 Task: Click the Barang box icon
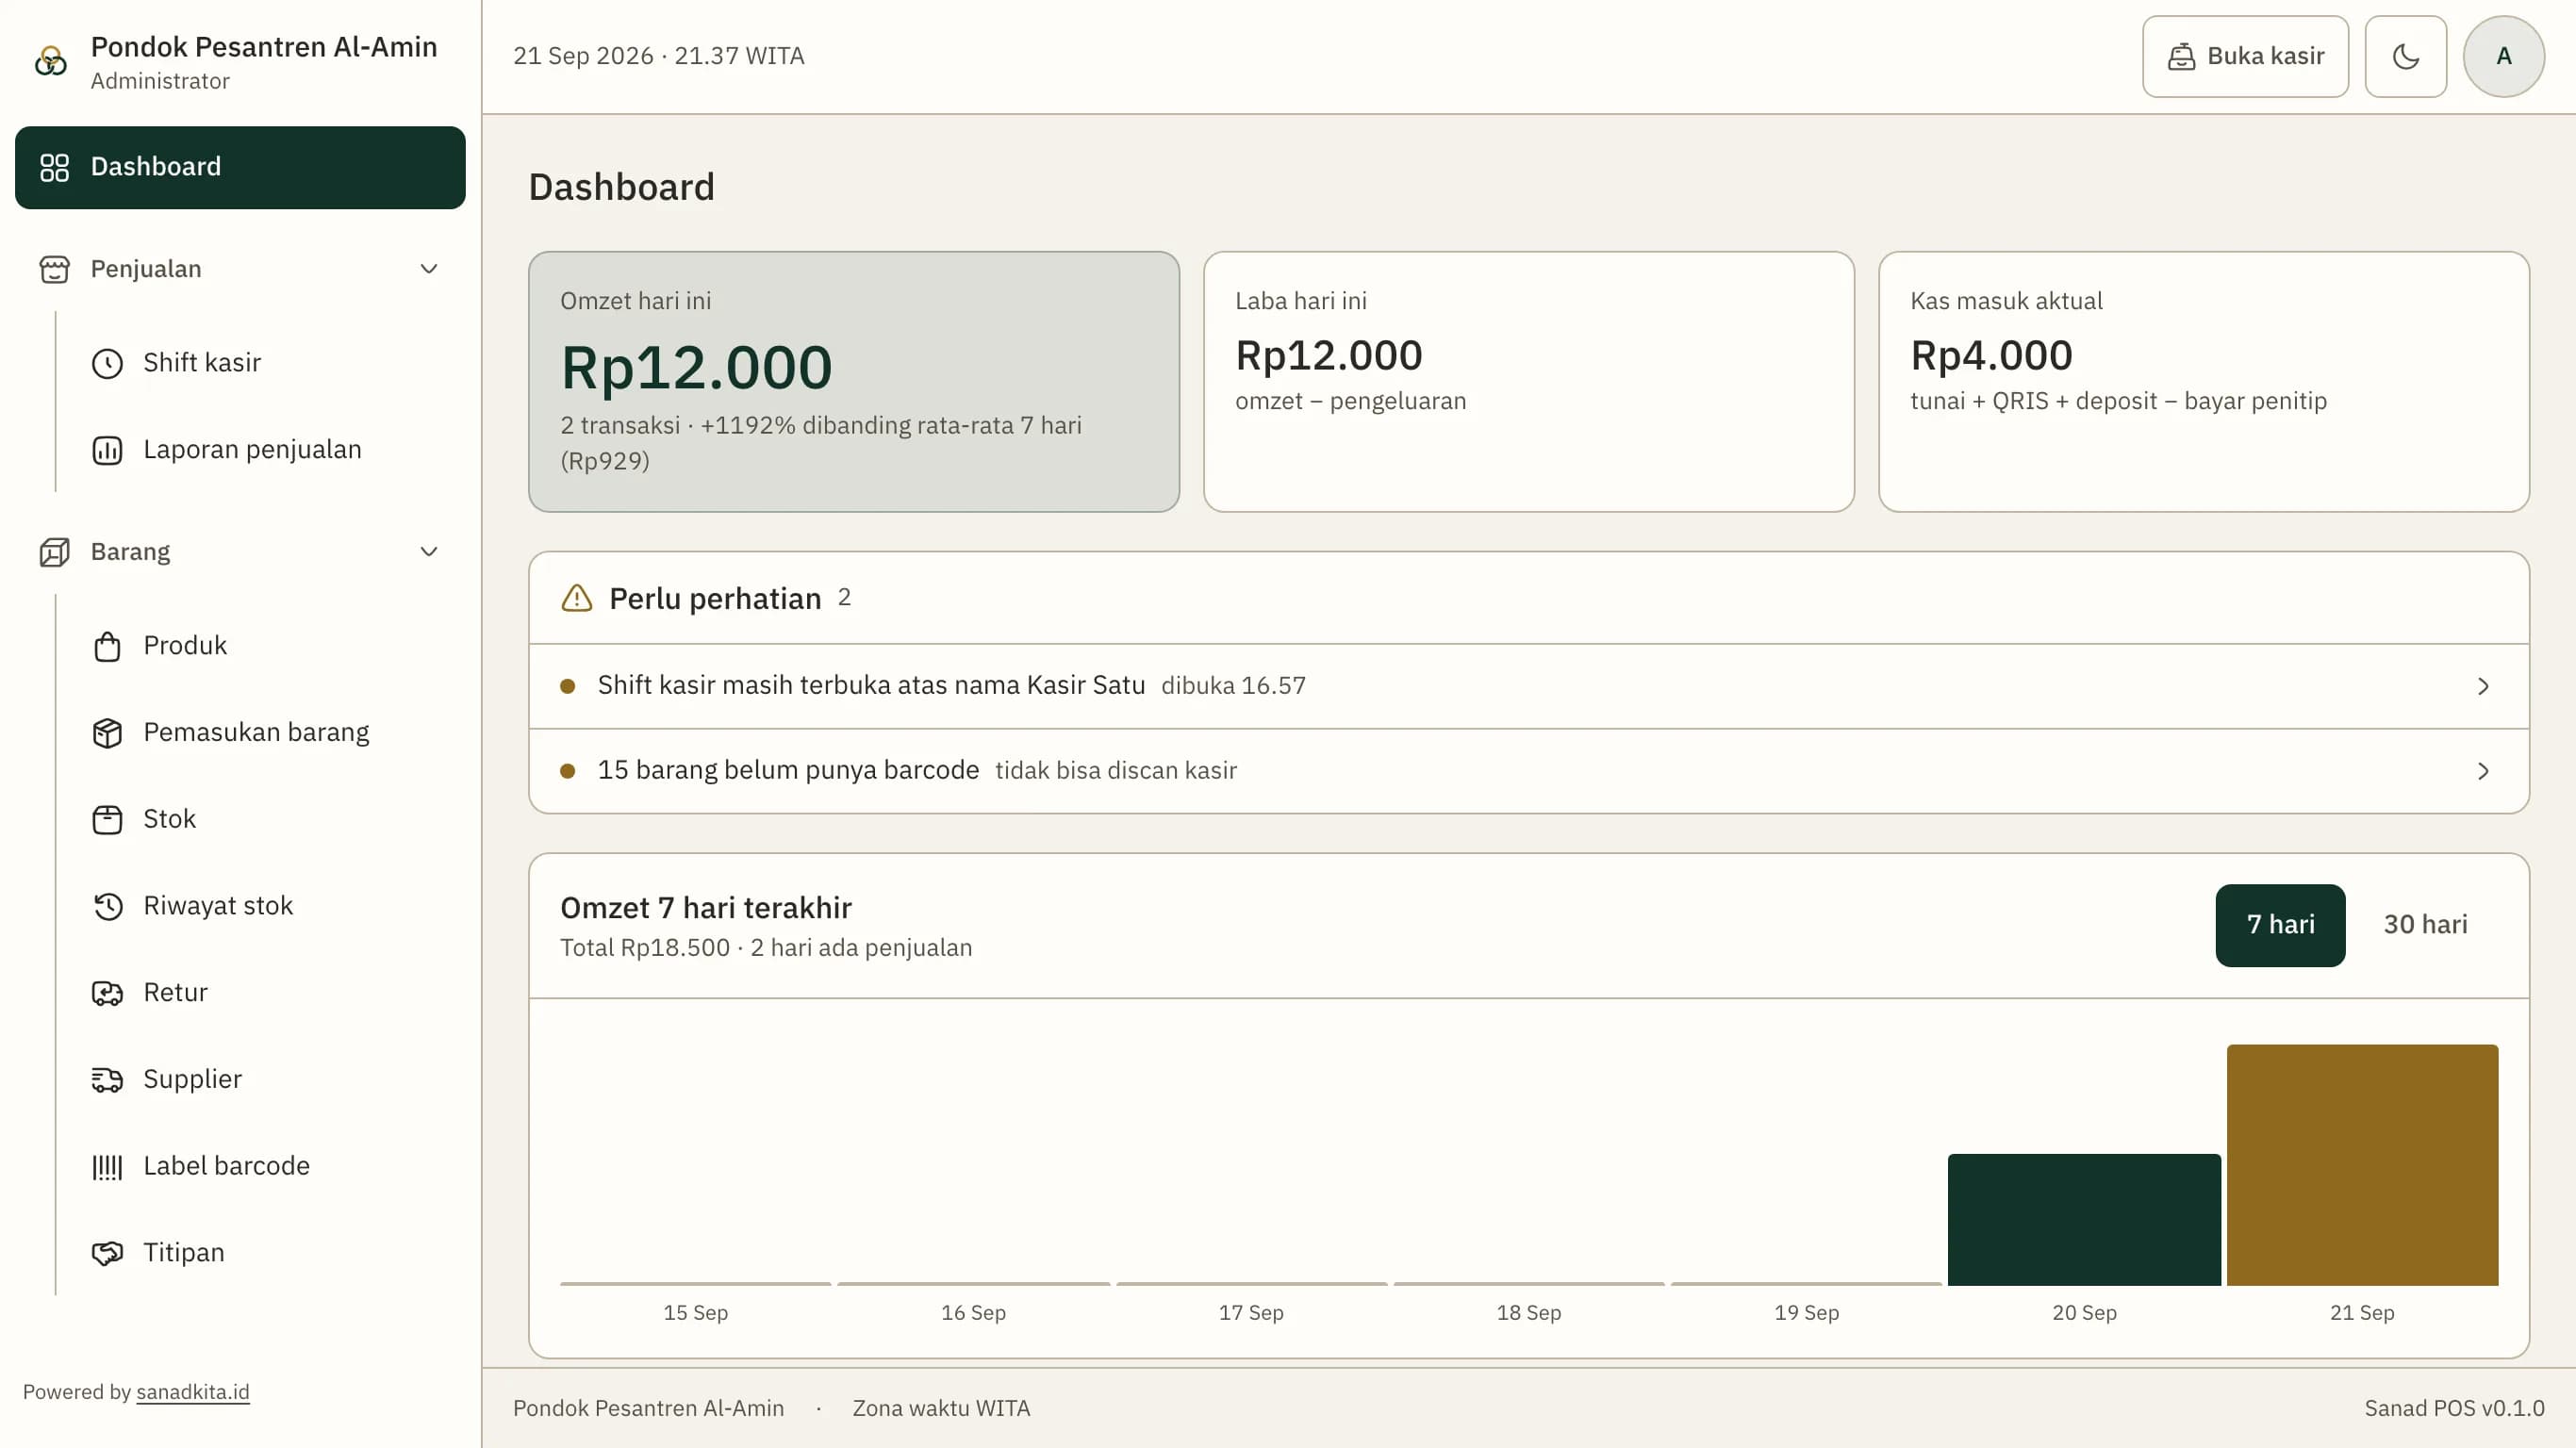coord(54,552)
